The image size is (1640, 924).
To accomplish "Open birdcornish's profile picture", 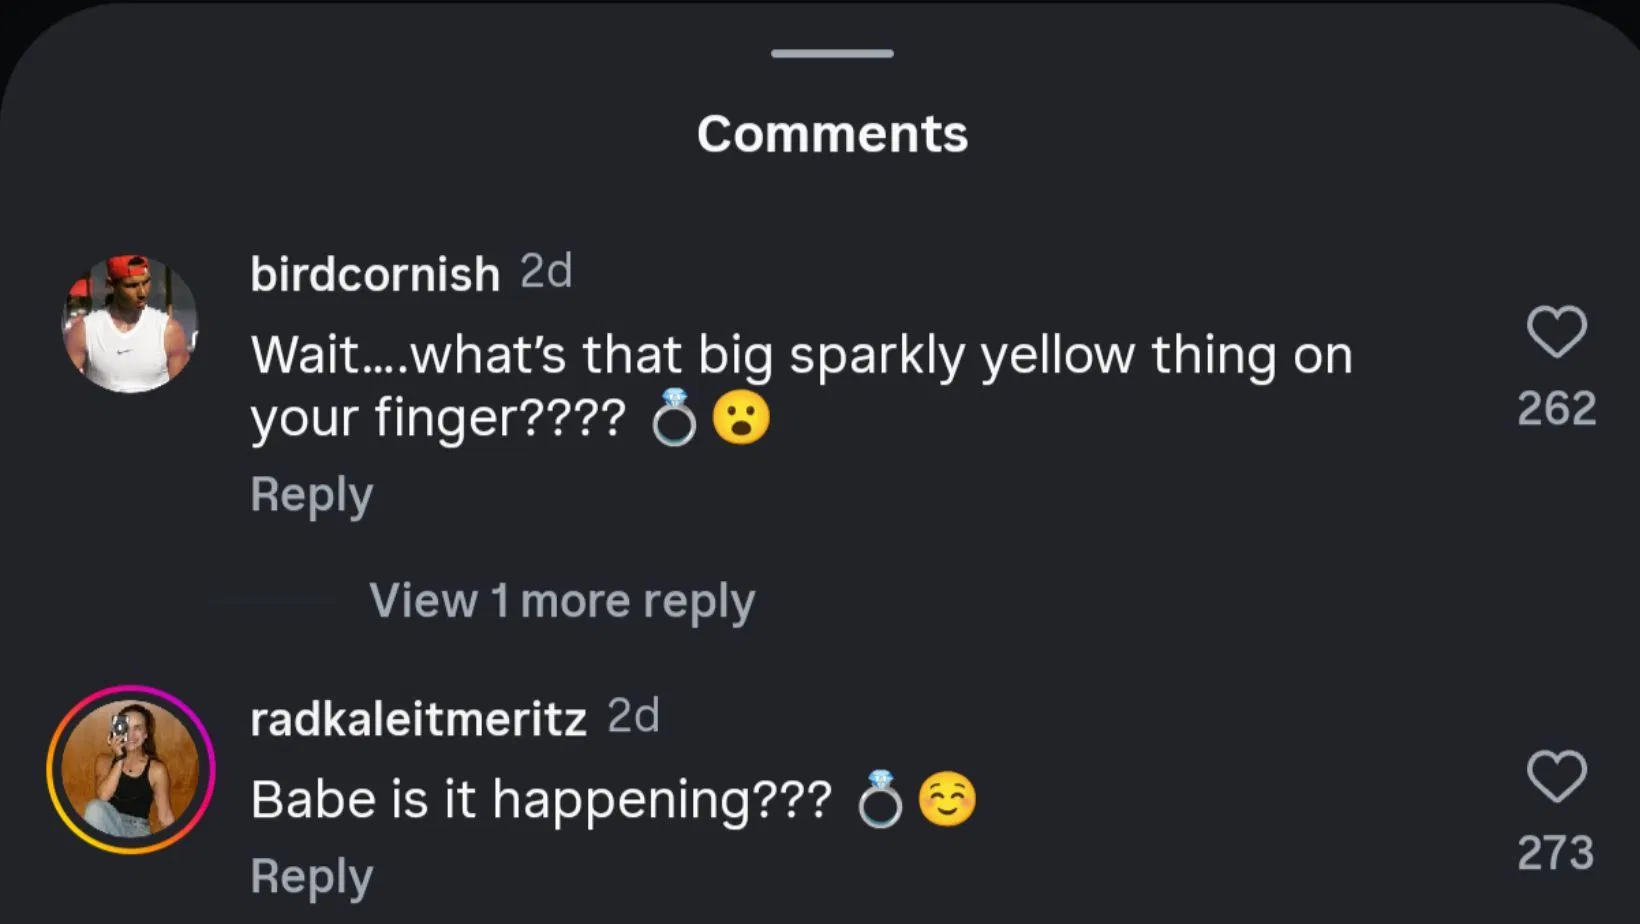I will (x=130, y=323).
